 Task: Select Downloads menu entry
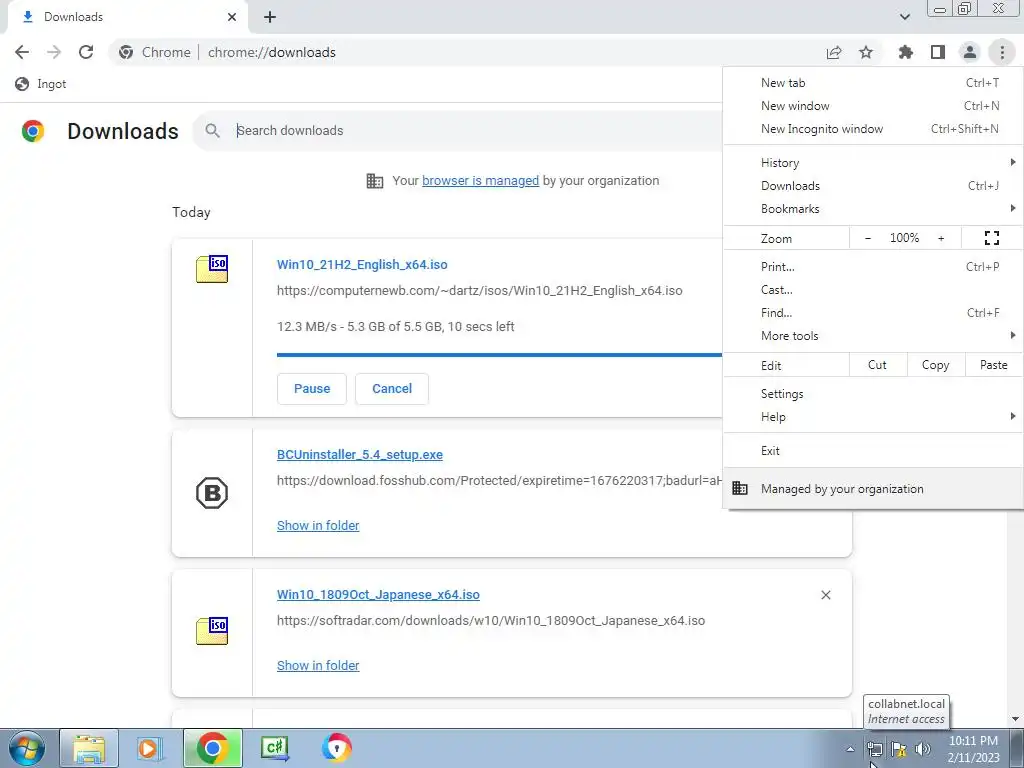873,185
